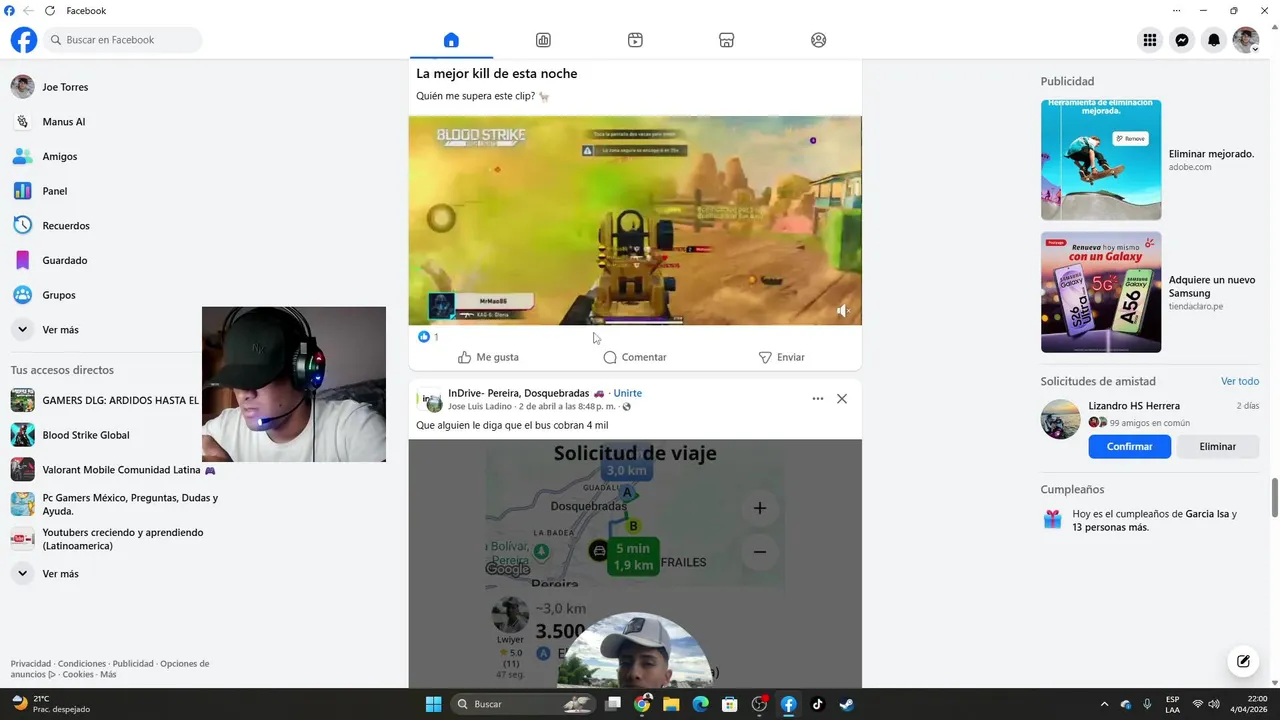This screenshot has height=720, width=1280.
Task: Open the Solicitud de viaje post image
Action: point(635,564)
